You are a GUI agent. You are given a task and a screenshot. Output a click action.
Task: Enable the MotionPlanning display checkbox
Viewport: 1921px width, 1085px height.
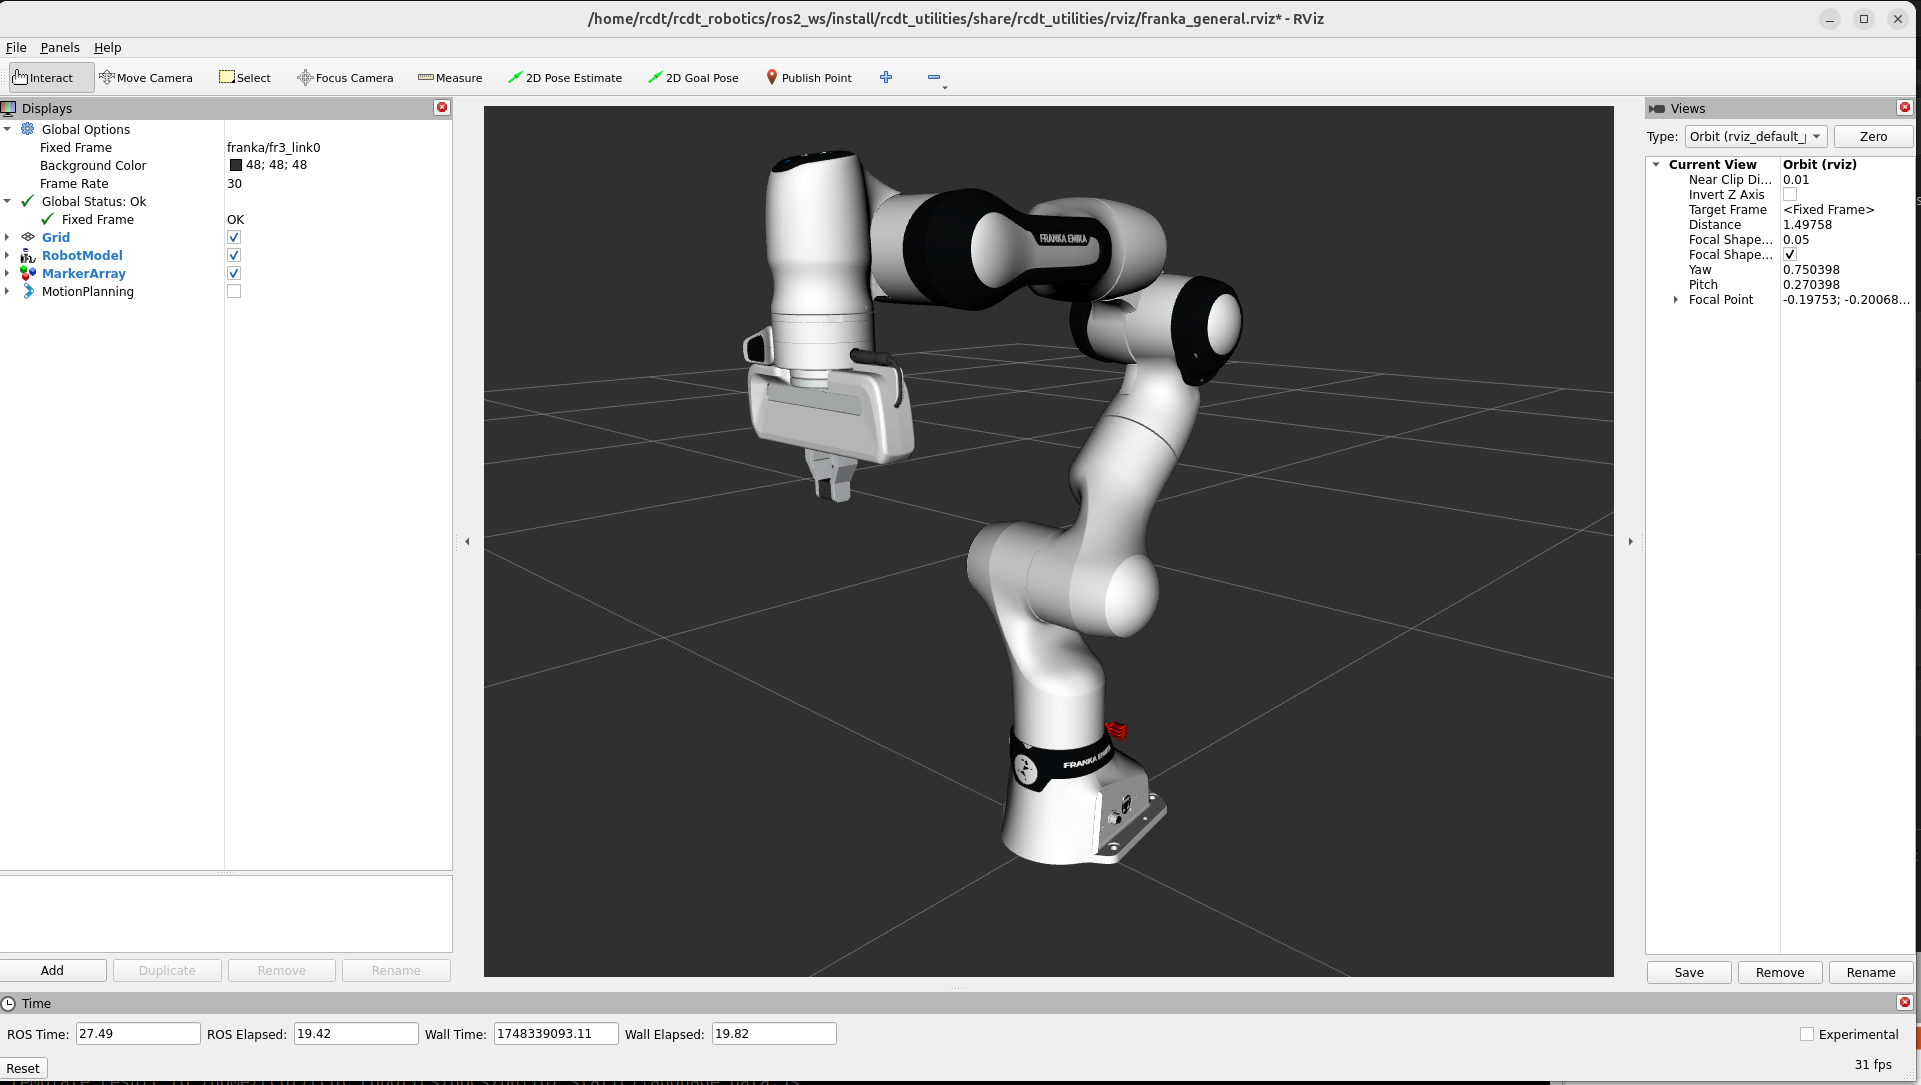coord(234,292)
